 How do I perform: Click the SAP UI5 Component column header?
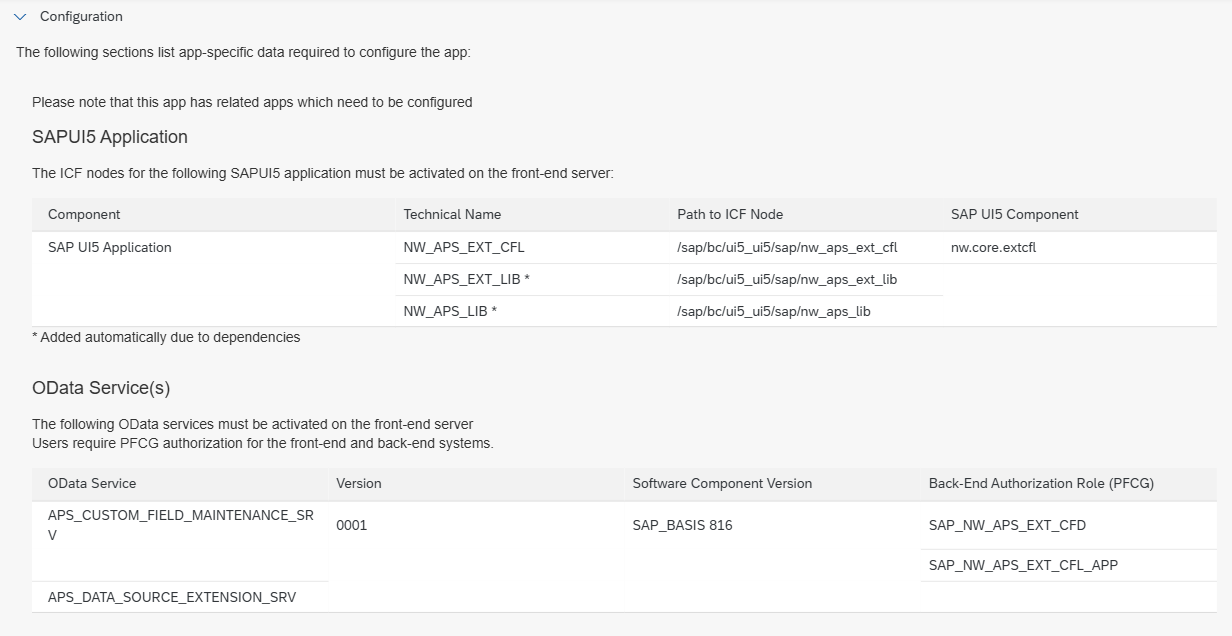1015,214
